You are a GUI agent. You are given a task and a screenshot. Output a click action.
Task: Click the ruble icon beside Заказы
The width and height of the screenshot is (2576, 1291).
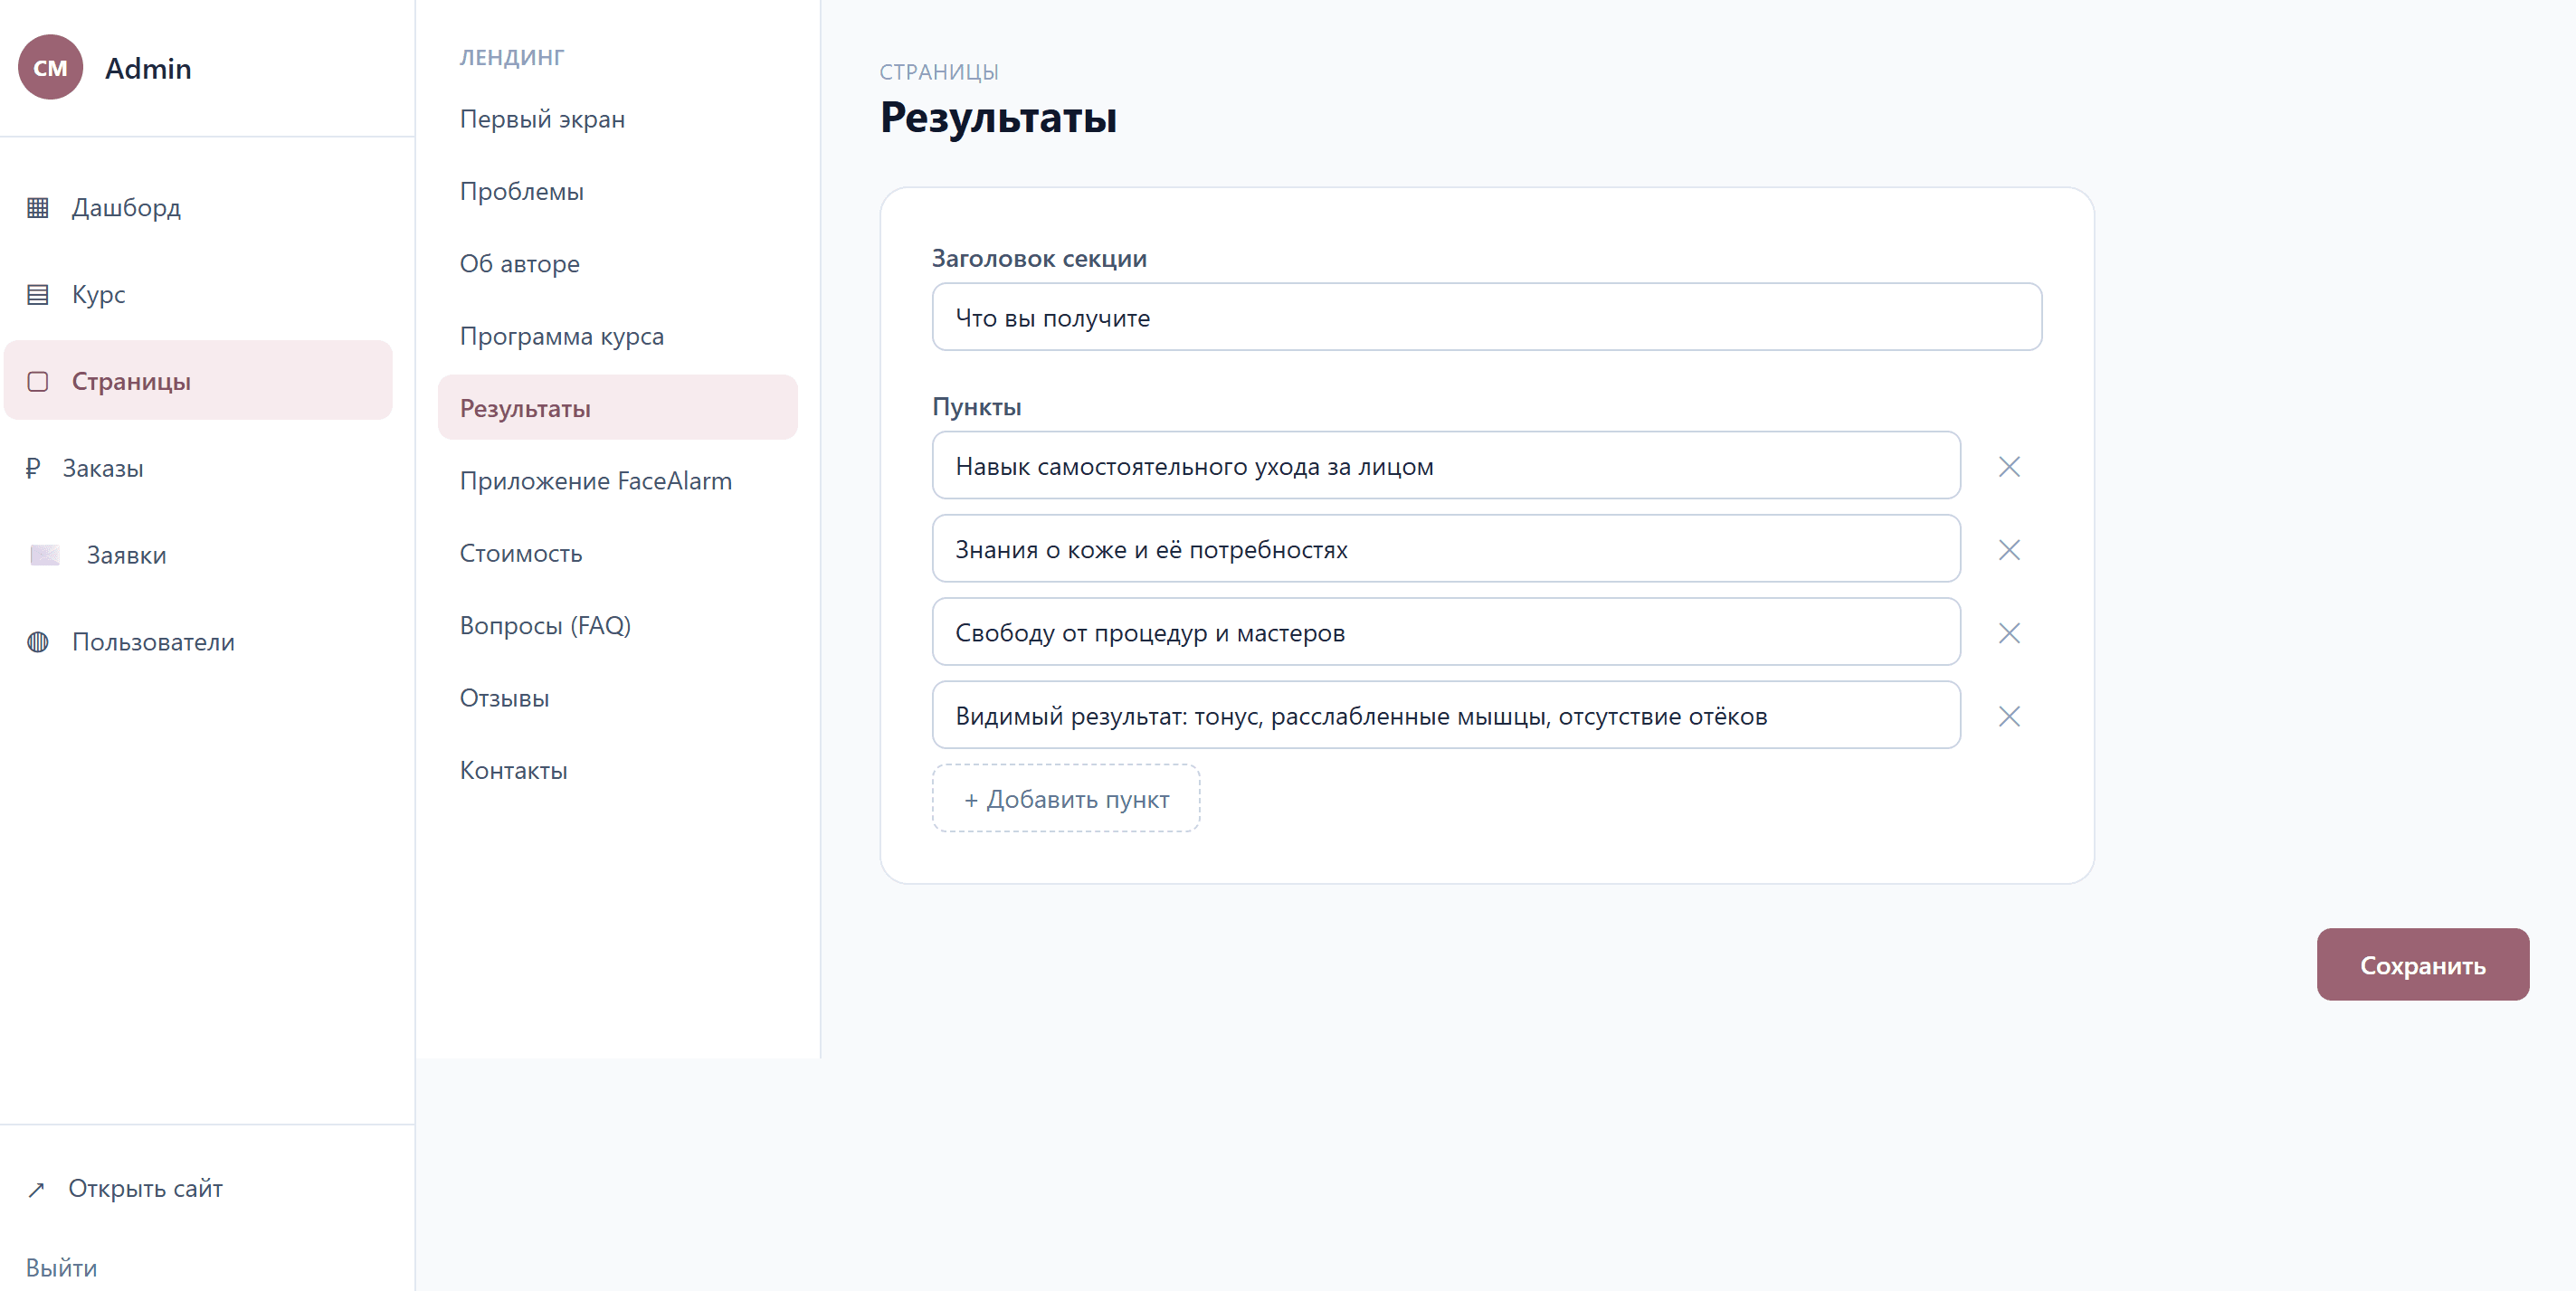[x=33, y=468]
